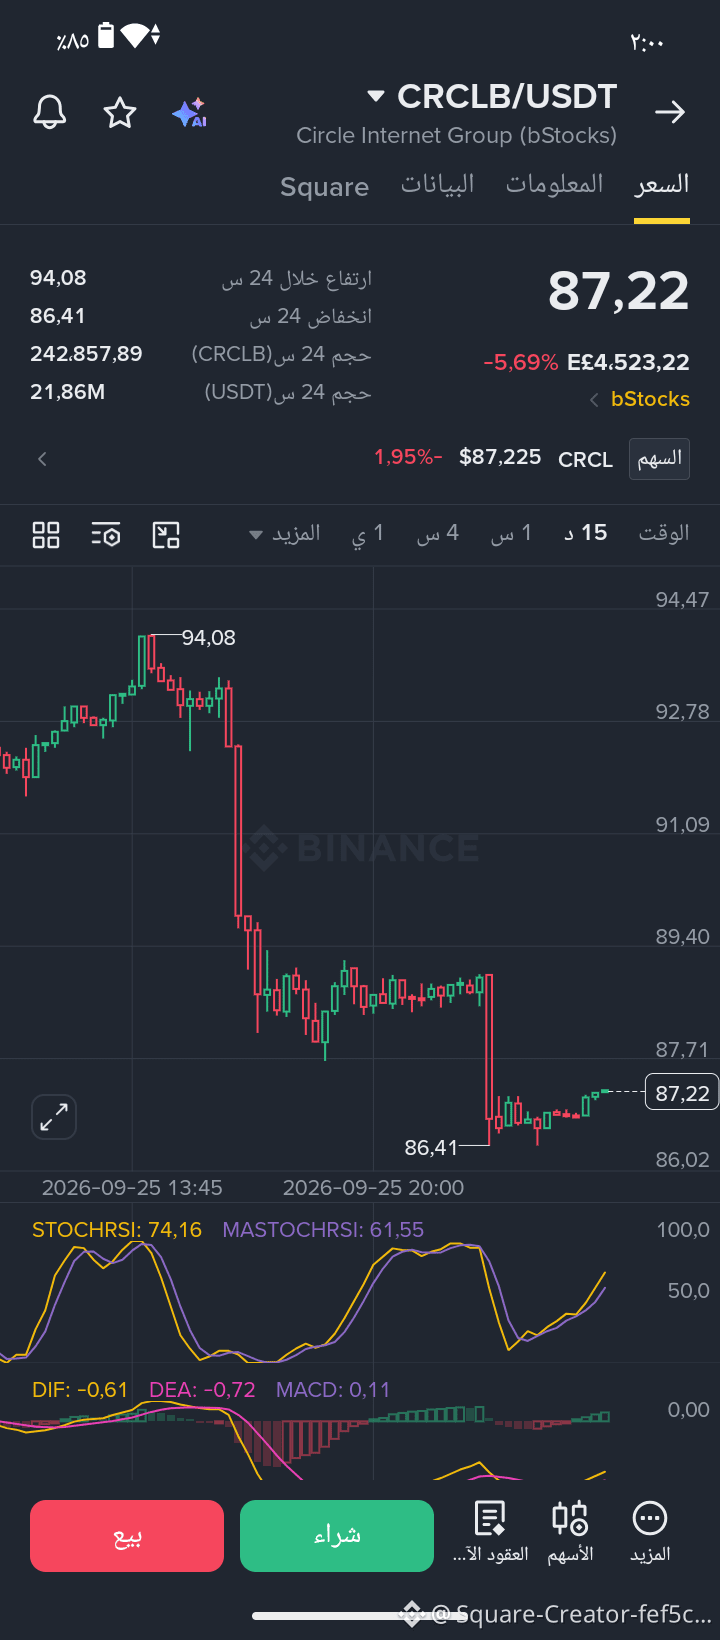Open the AI sparkle assistant icon
The image size is (720, 1640).
click(189, 113)
